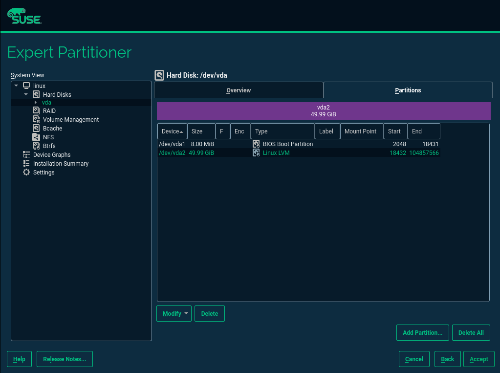
Task: Click the Mount Point column header
Action: coord(362,131)
